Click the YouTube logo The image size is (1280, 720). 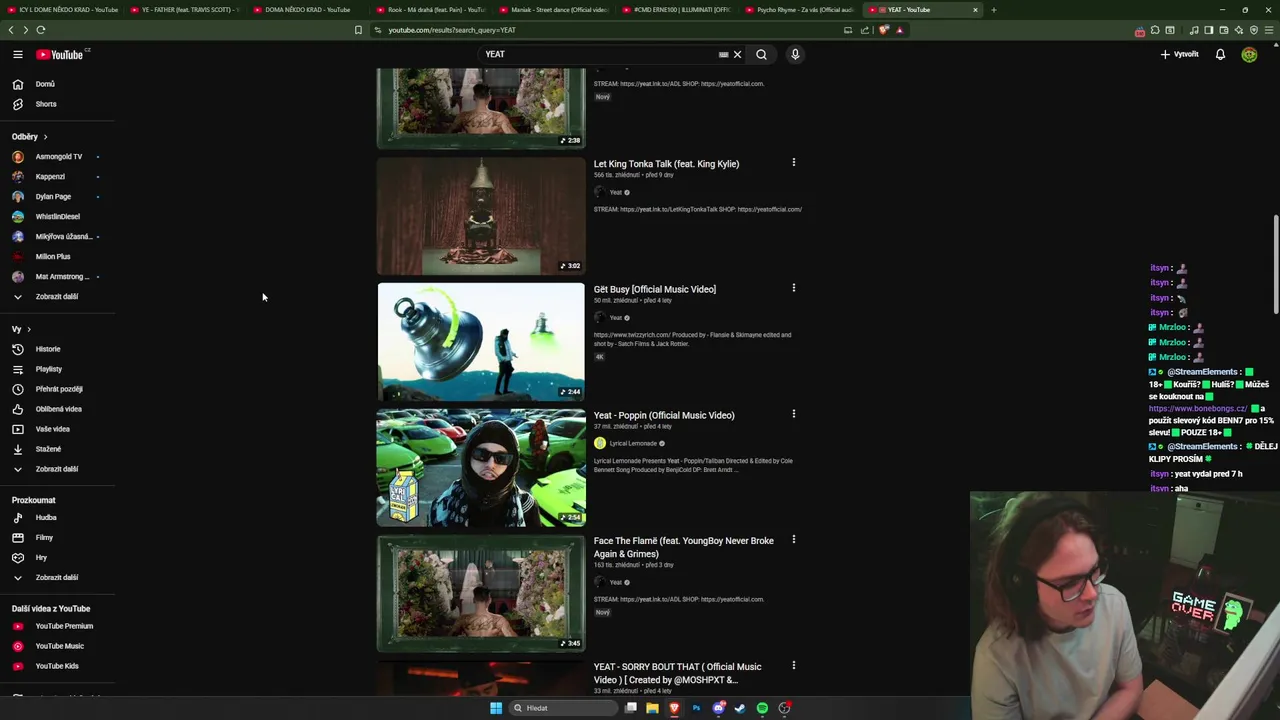(60, 54)
